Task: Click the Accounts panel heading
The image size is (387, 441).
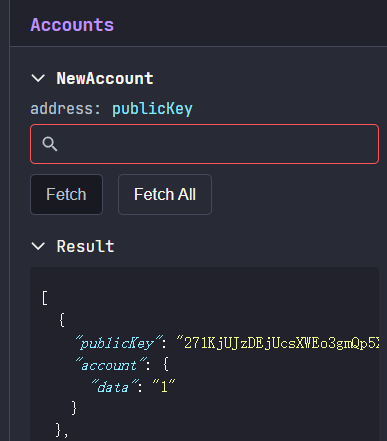Action: [72, 25]
